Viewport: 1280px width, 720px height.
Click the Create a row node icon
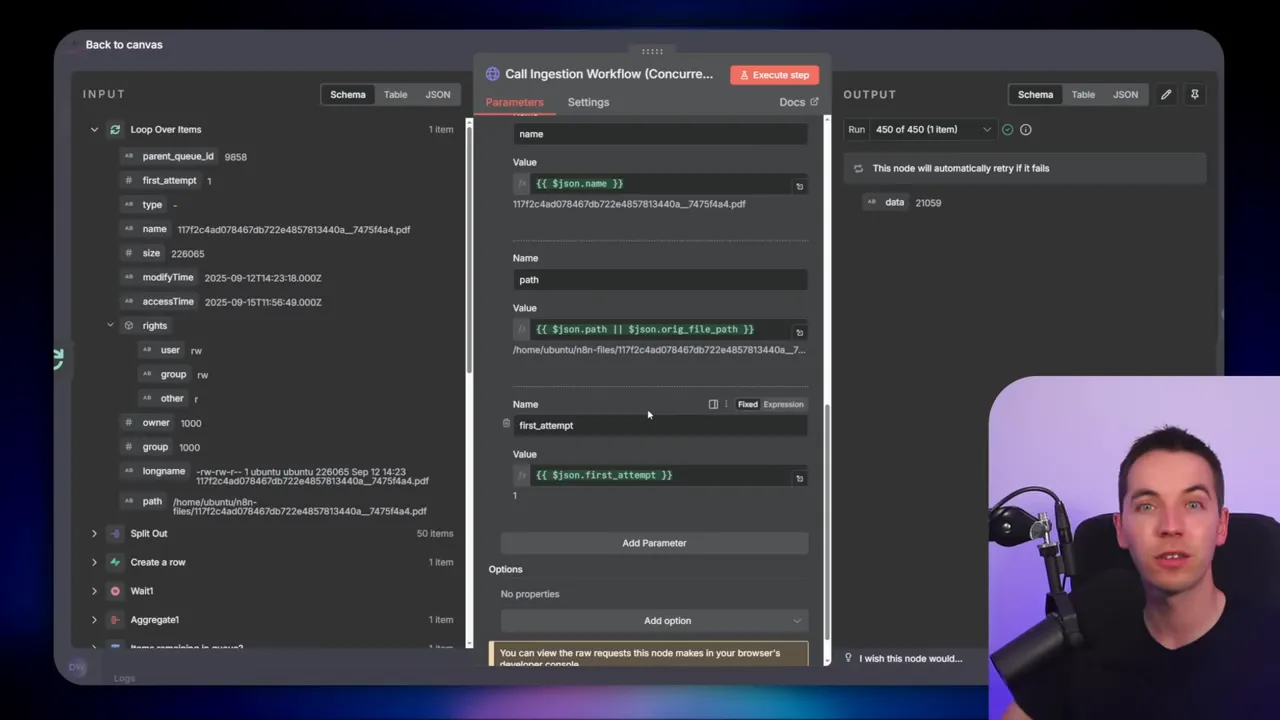coord(115,562)
